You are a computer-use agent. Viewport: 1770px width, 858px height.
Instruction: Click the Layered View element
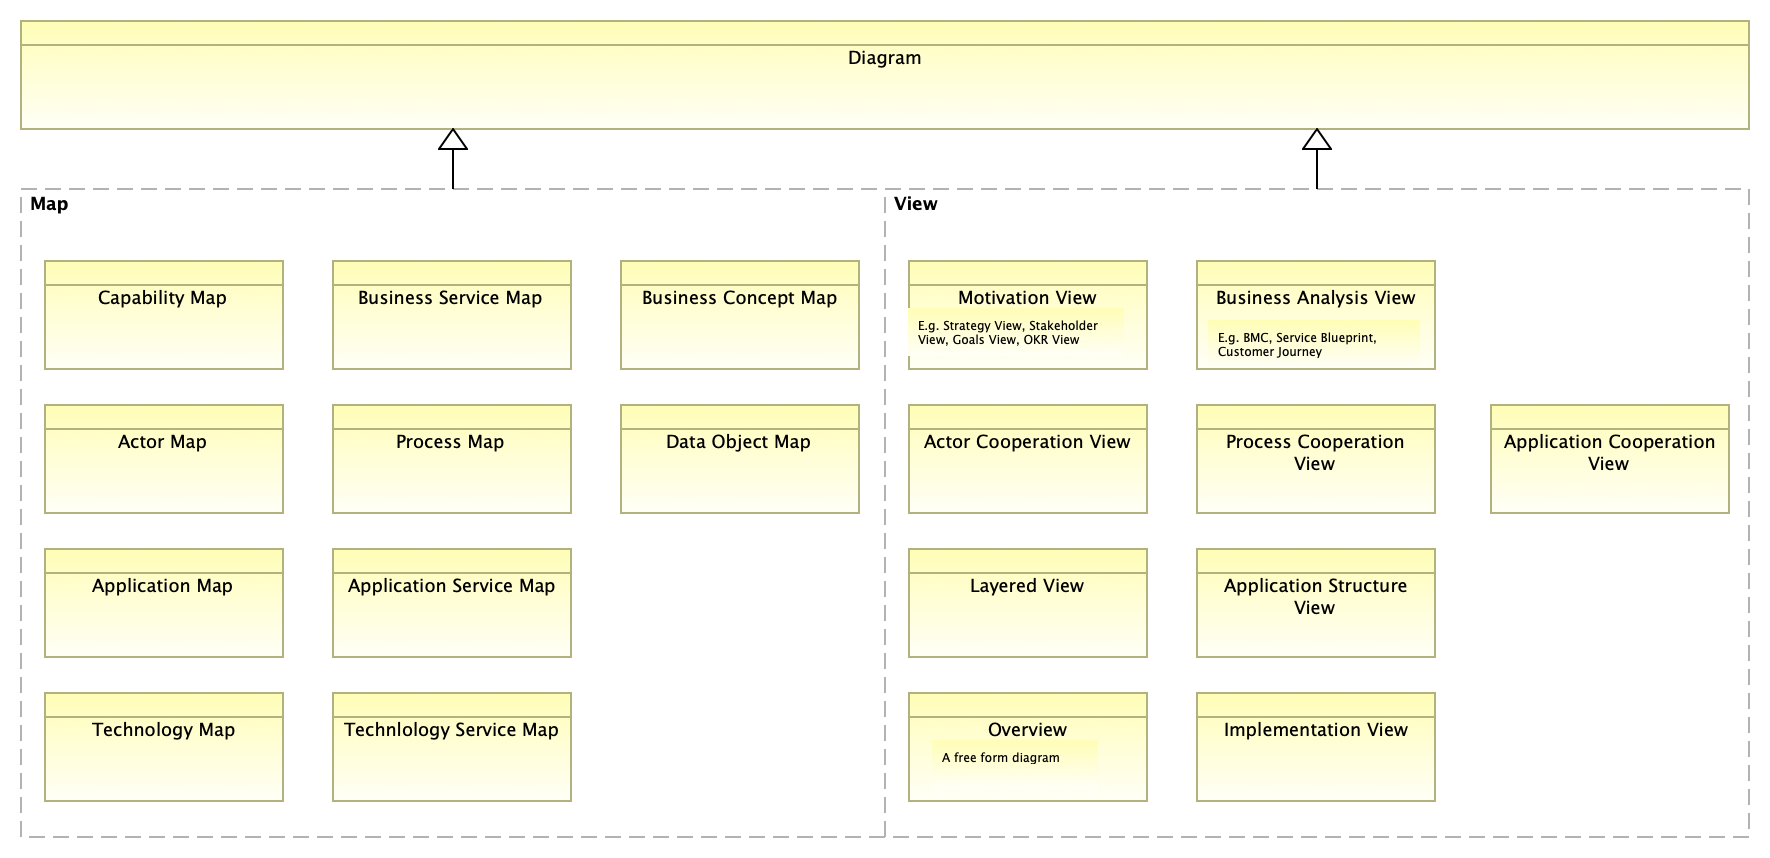(x=1028, y=603)
